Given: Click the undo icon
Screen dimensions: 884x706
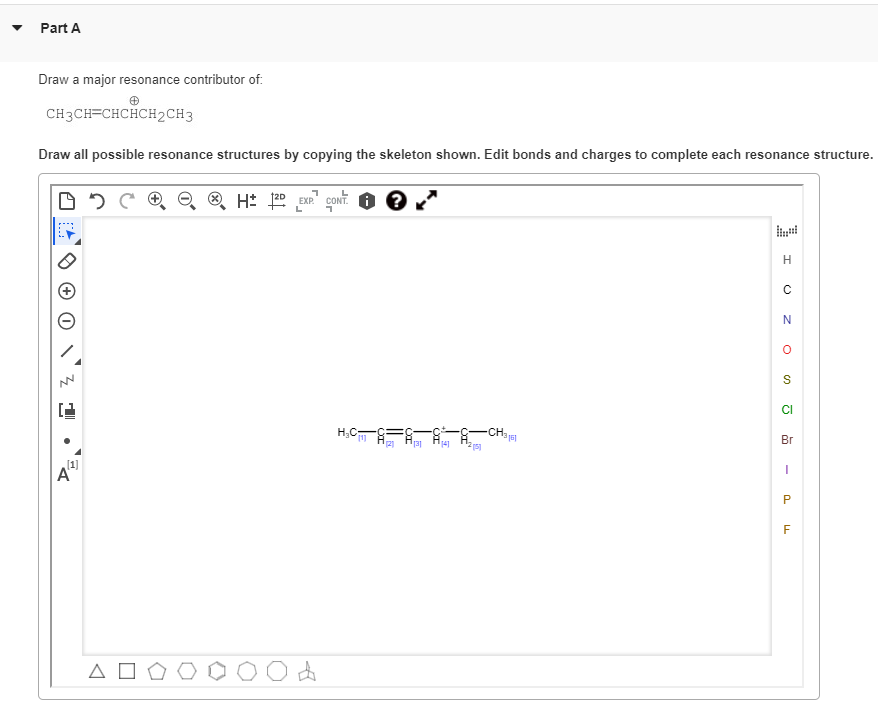Looking at the screenshot, I should (x=97, y=200).
